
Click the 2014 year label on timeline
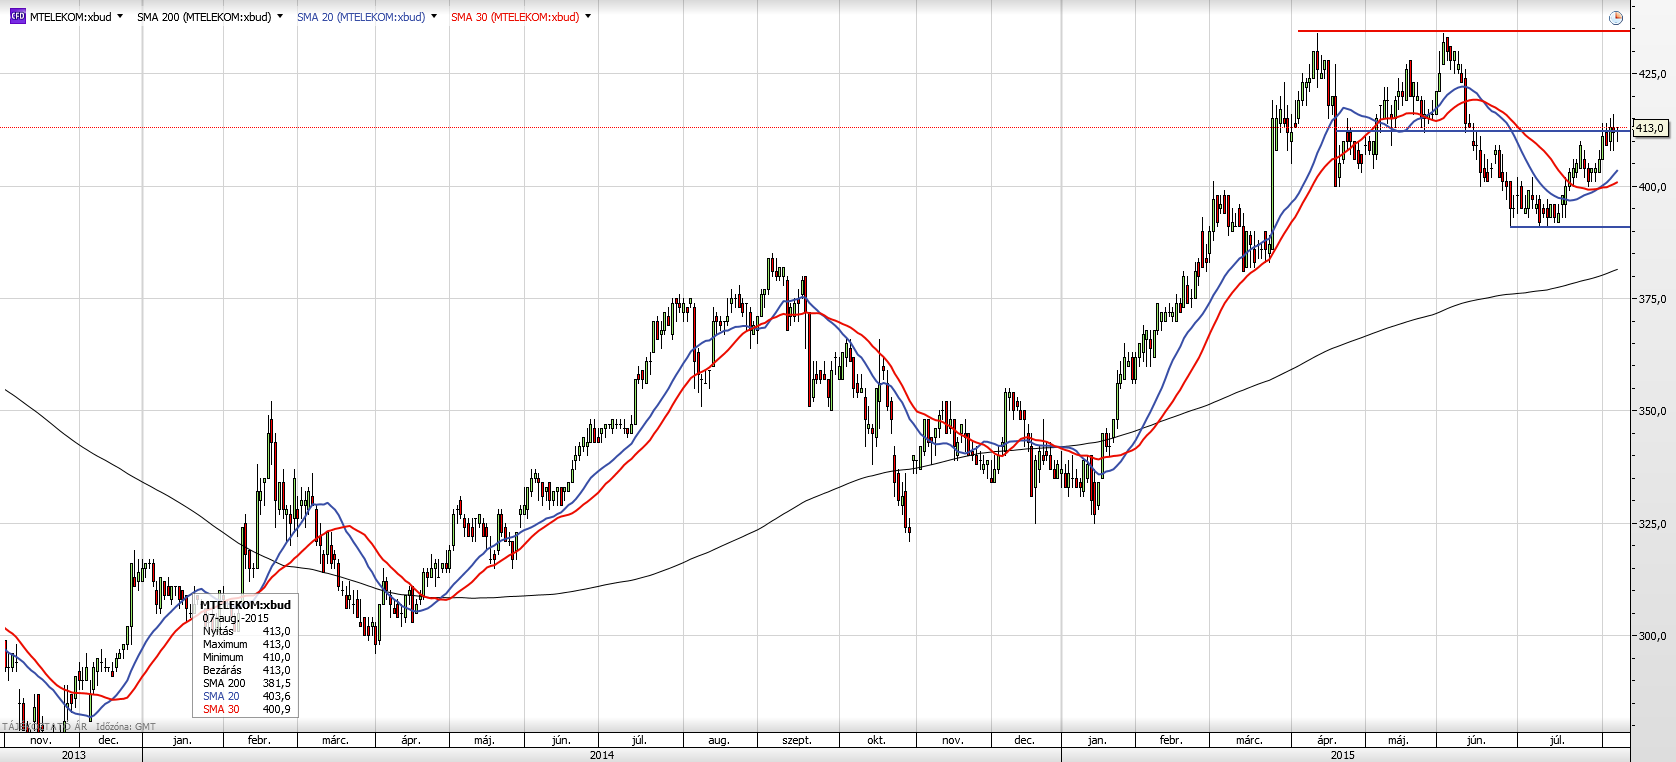(602, 755)
